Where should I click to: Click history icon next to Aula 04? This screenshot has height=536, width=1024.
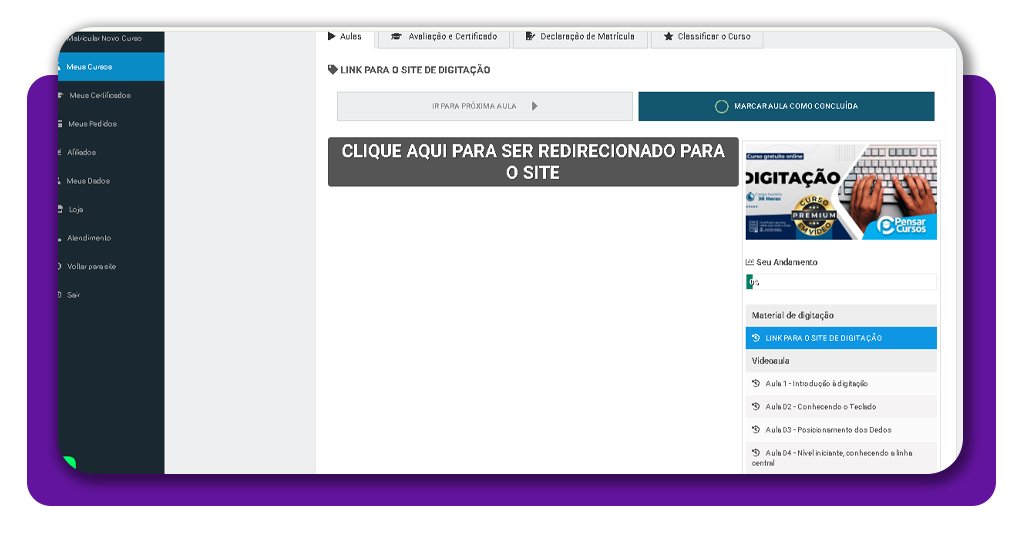click(756, 452)
